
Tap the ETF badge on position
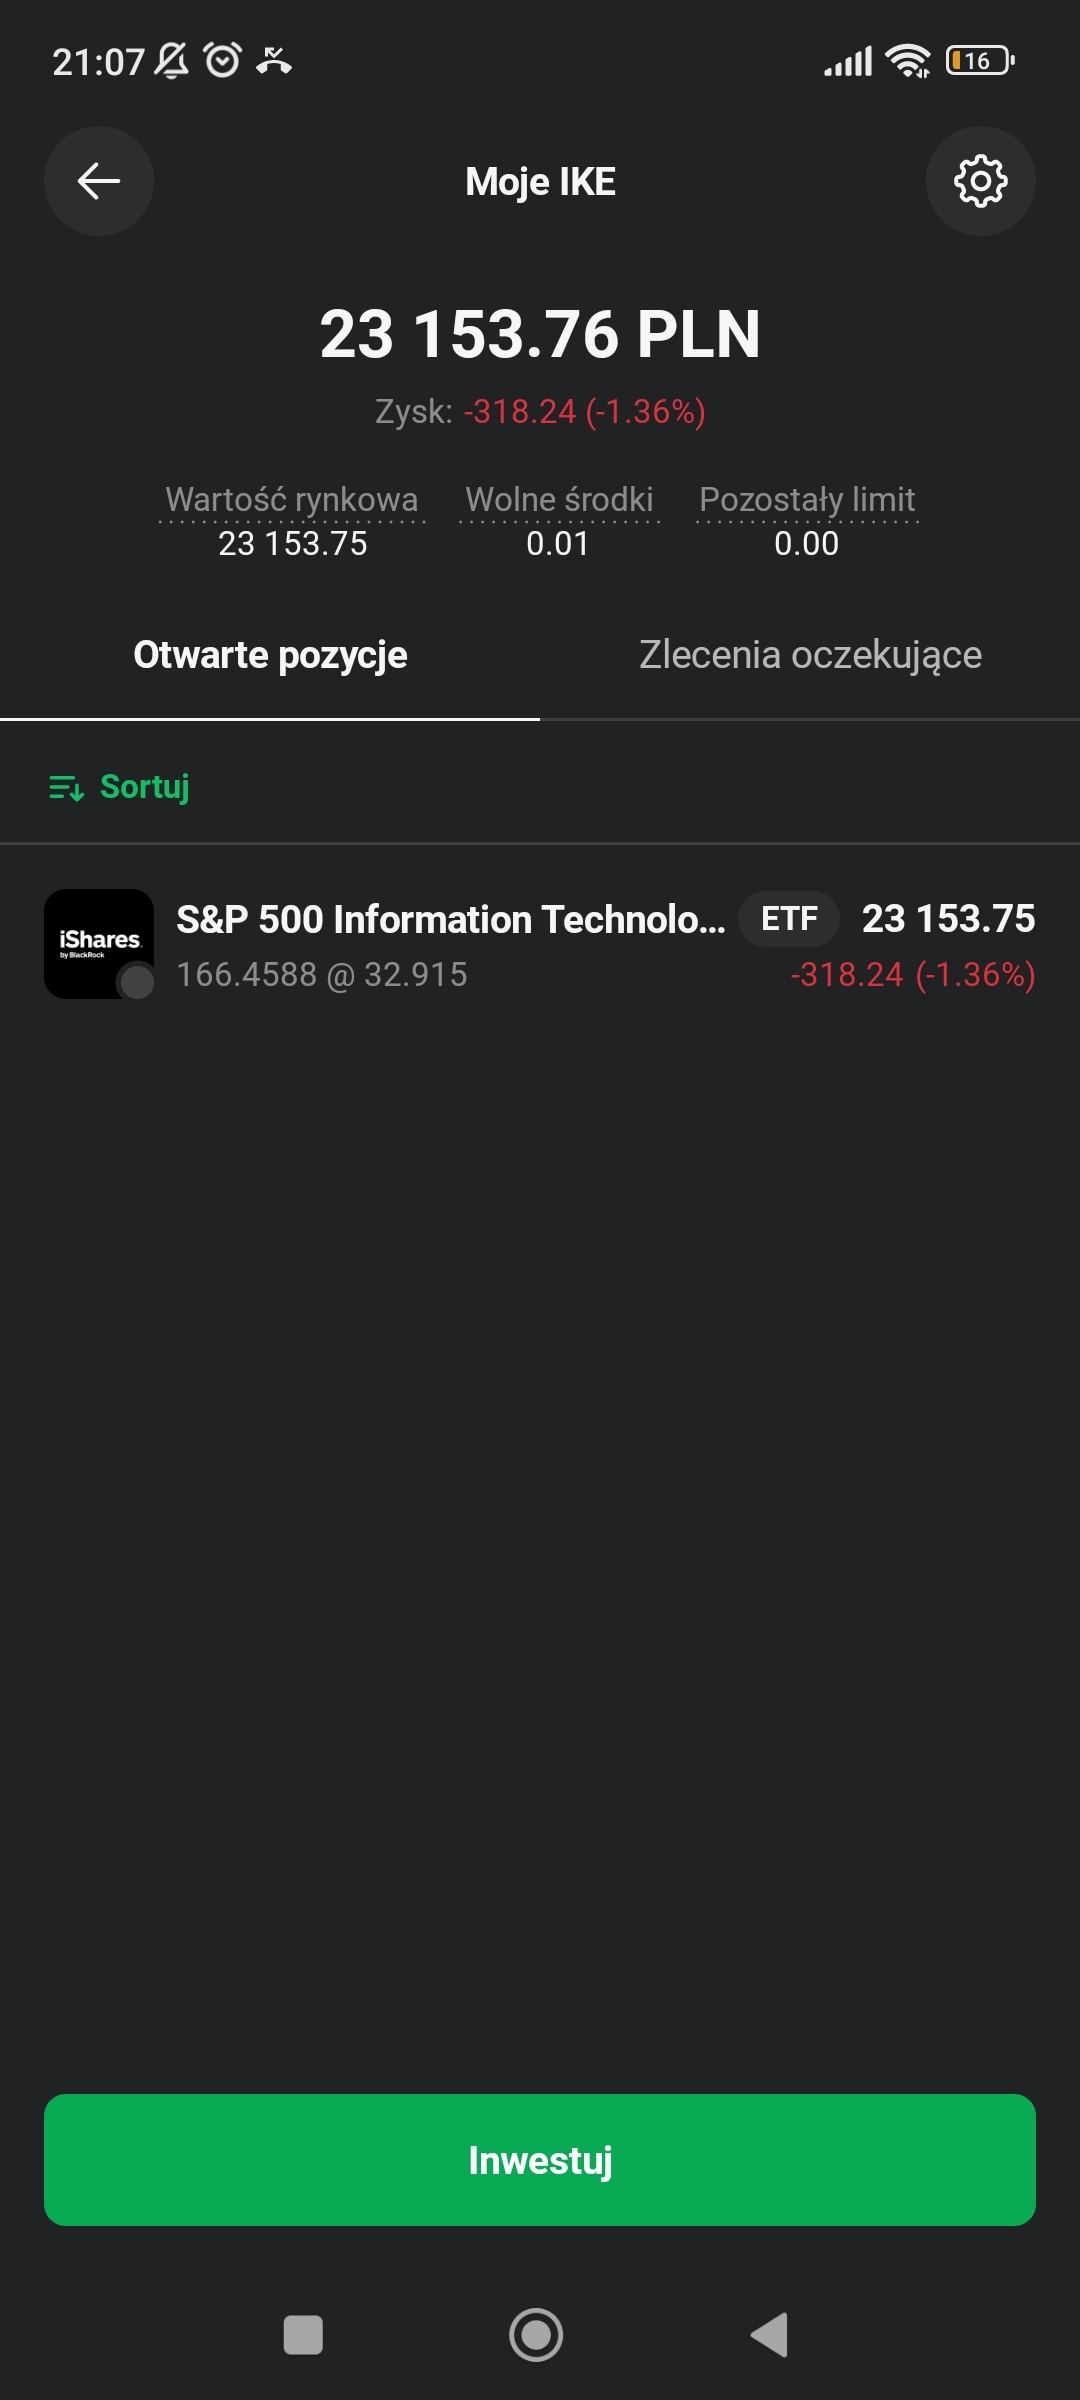coord(789,918)
